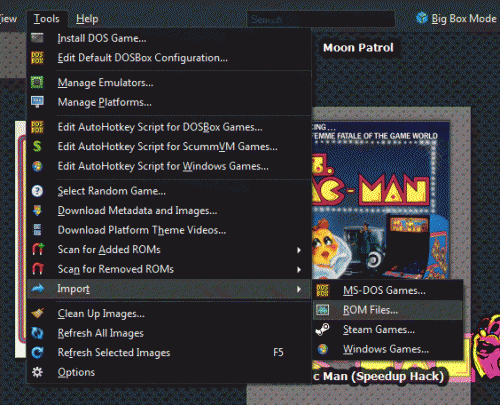This screenshot has height=405, width=500.
Task: Import ROM Files...
Action: pos(388,310)
